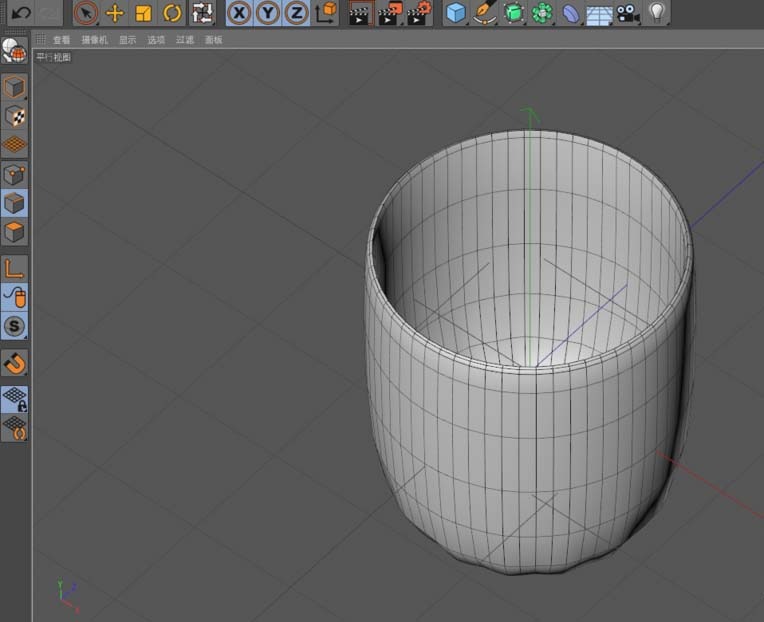764x622 pixels.
Task: Toggle the Z axis lock
Action: [x=296, y=13]
